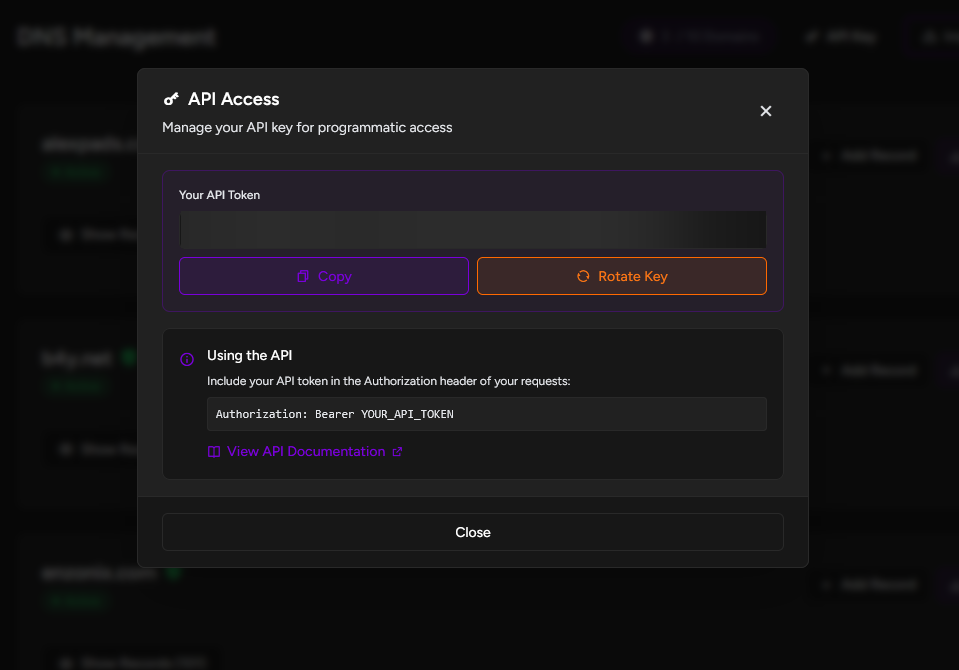Screen dimensions: 959x670
Task: Click the API Access dialog title
Action: tap(234, 99)
